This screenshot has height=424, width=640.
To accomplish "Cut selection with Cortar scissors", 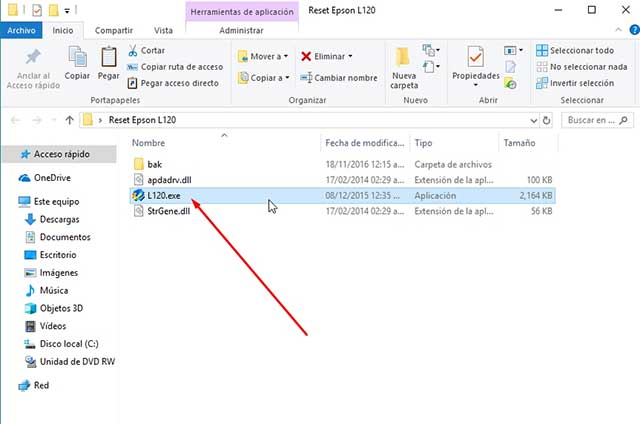I will [x=146, y=51].
